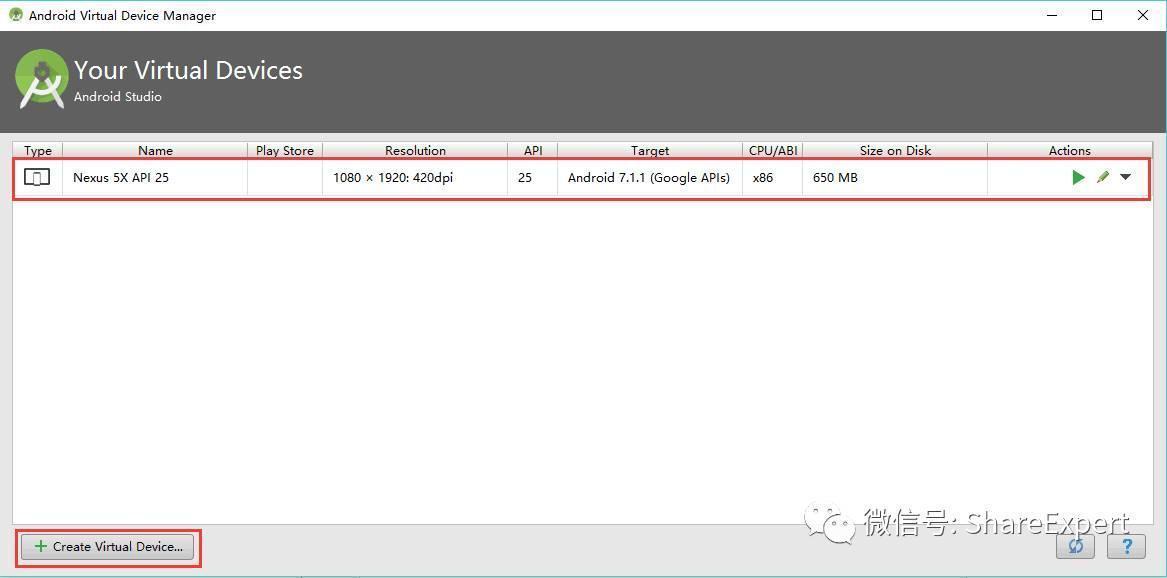The image size is (1167, 578).
Task: Click the Actions column header
Action: point(1070,150)
